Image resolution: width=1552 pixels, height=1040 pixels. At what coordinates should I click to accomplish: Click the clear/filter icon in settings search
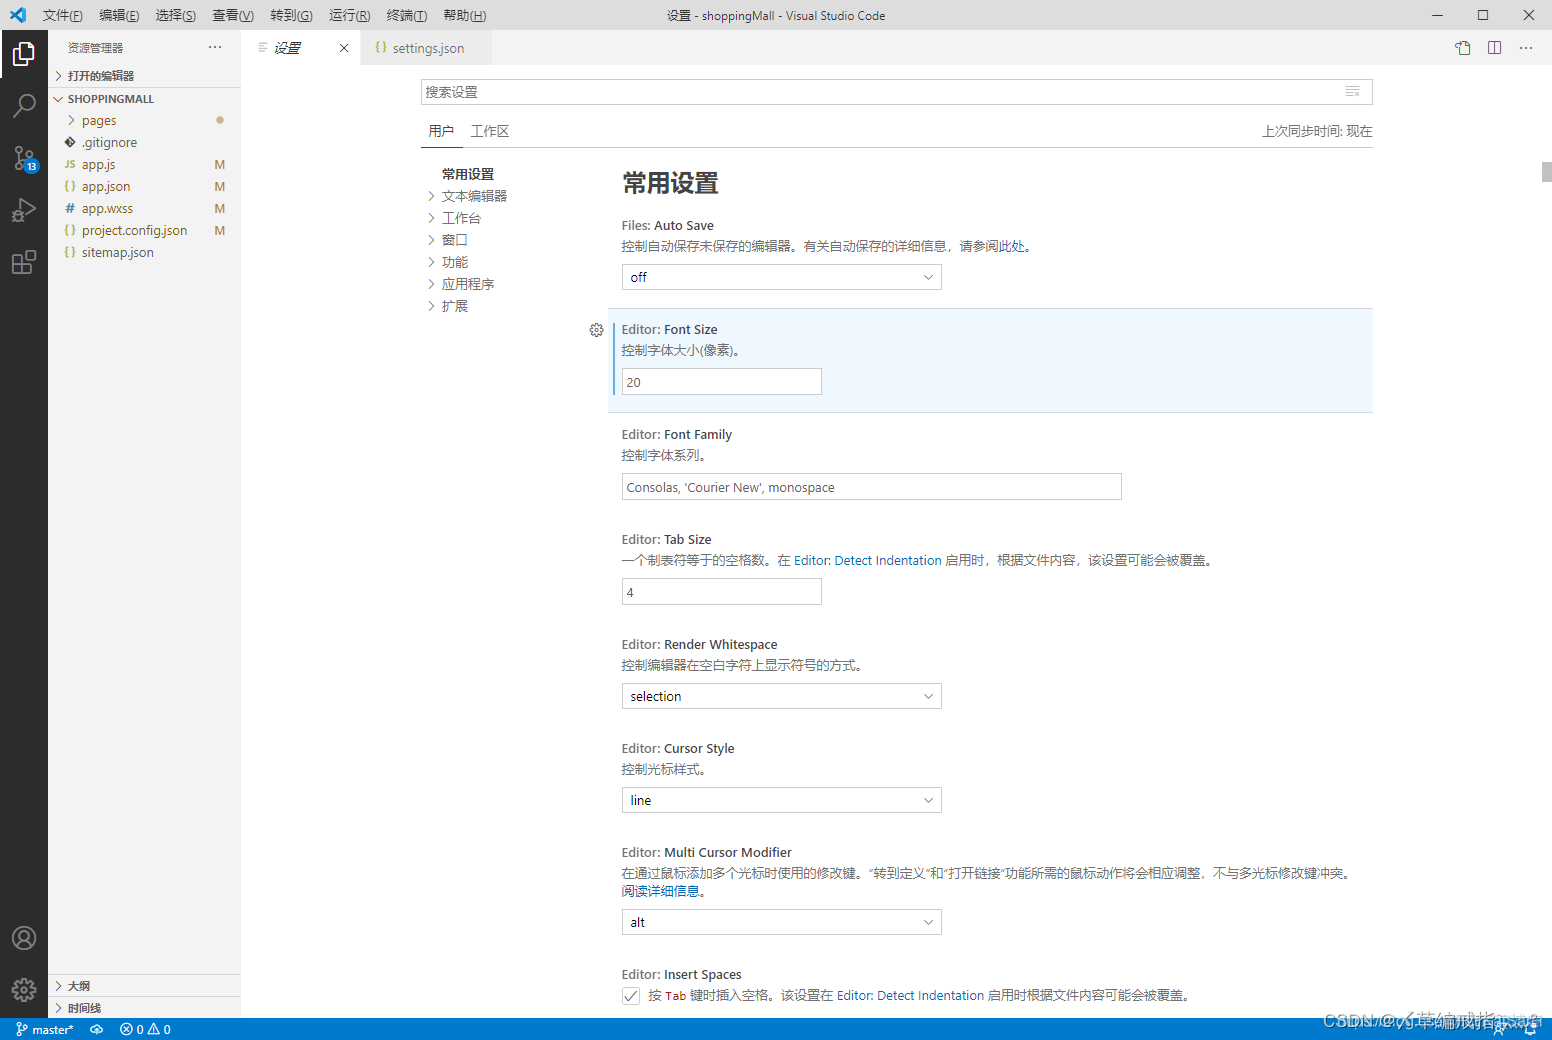pyautogui.click(x=1352, y=92)
